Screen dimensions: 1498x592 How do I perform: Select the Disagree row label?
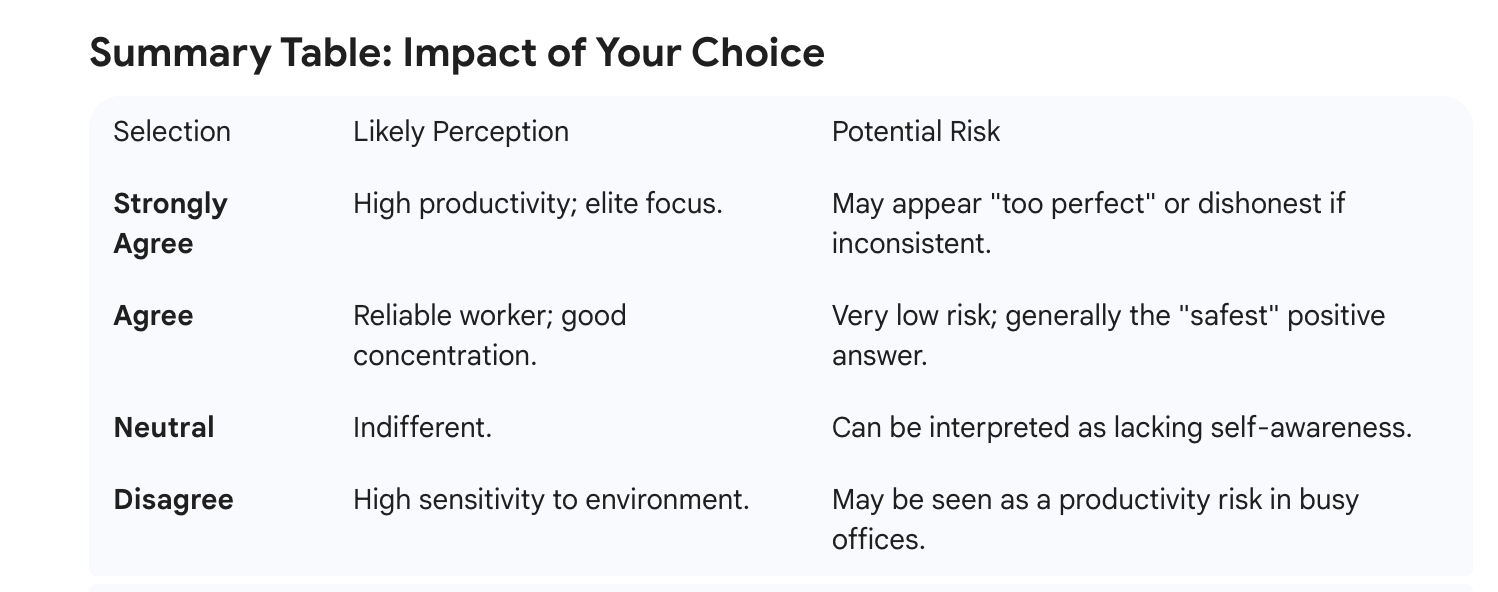173,500
